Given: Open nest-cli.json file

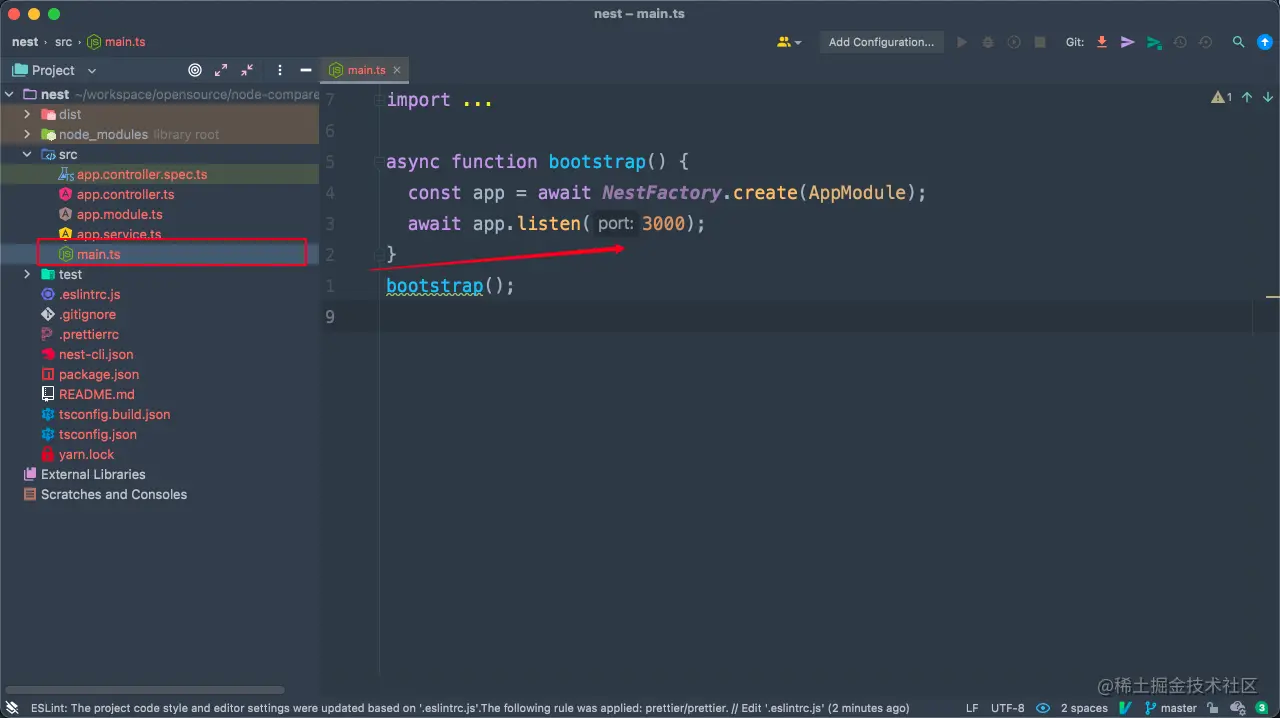Looking at the screenshot, I should click(96, 354).
